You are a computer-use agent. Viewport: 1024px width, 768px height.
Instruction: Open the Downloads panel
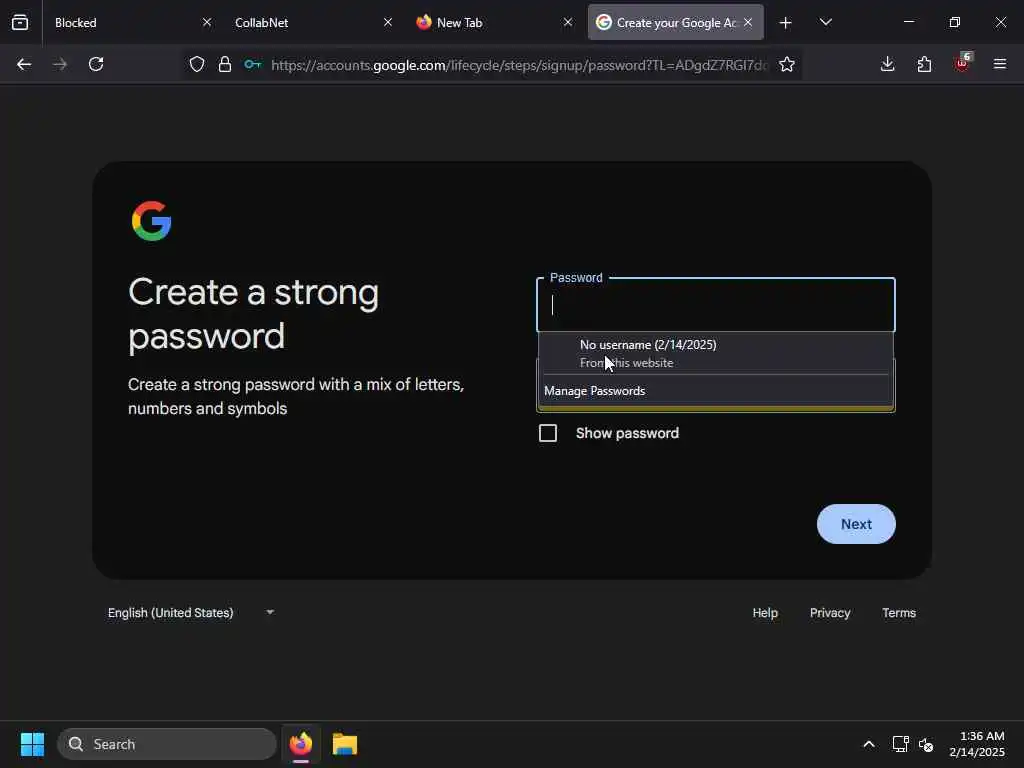point(888,64)
